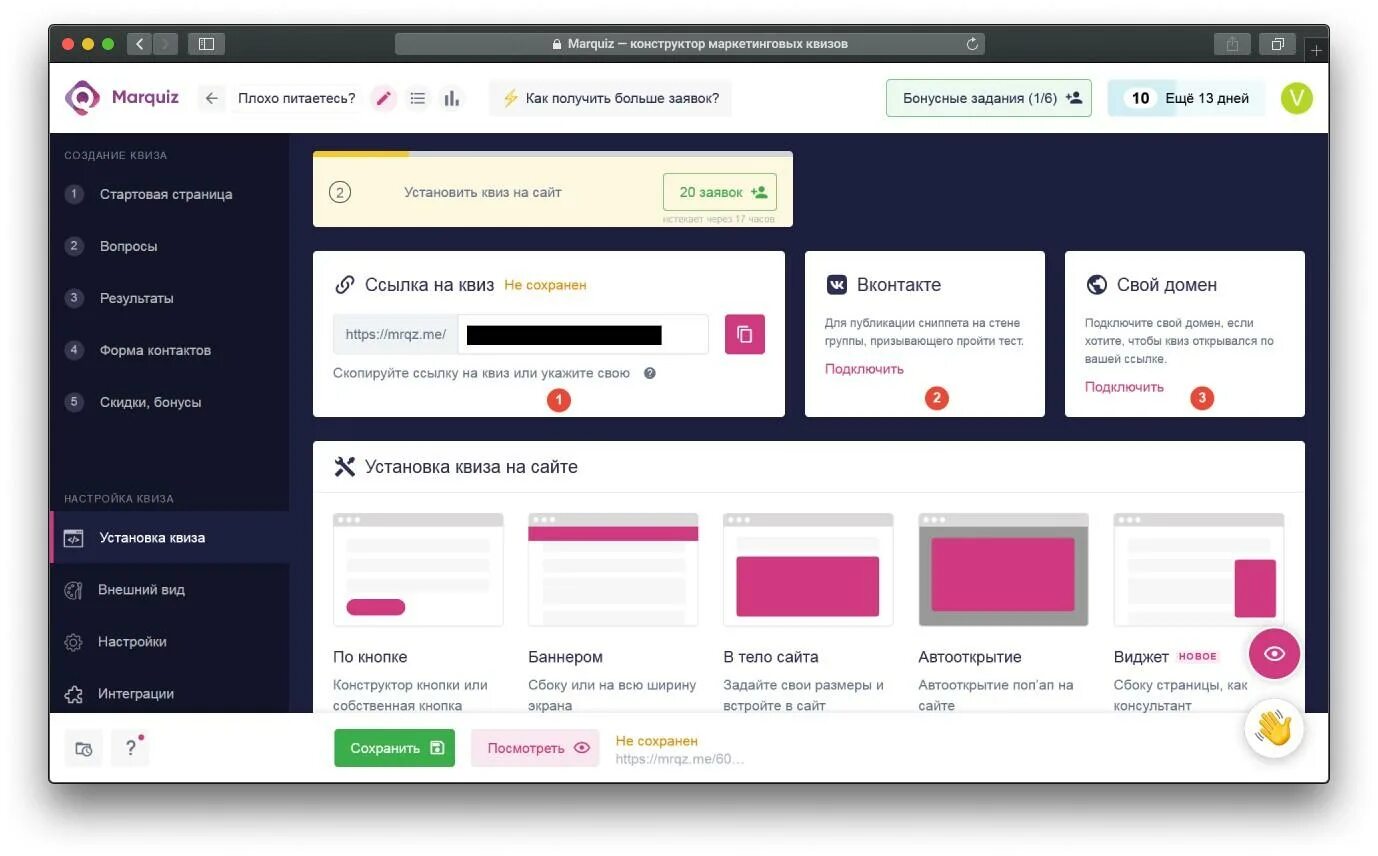Click the '20 заявок' reward button
Image resolution: width=1378 pixels, height=856 pixels.
pos(720,192)
